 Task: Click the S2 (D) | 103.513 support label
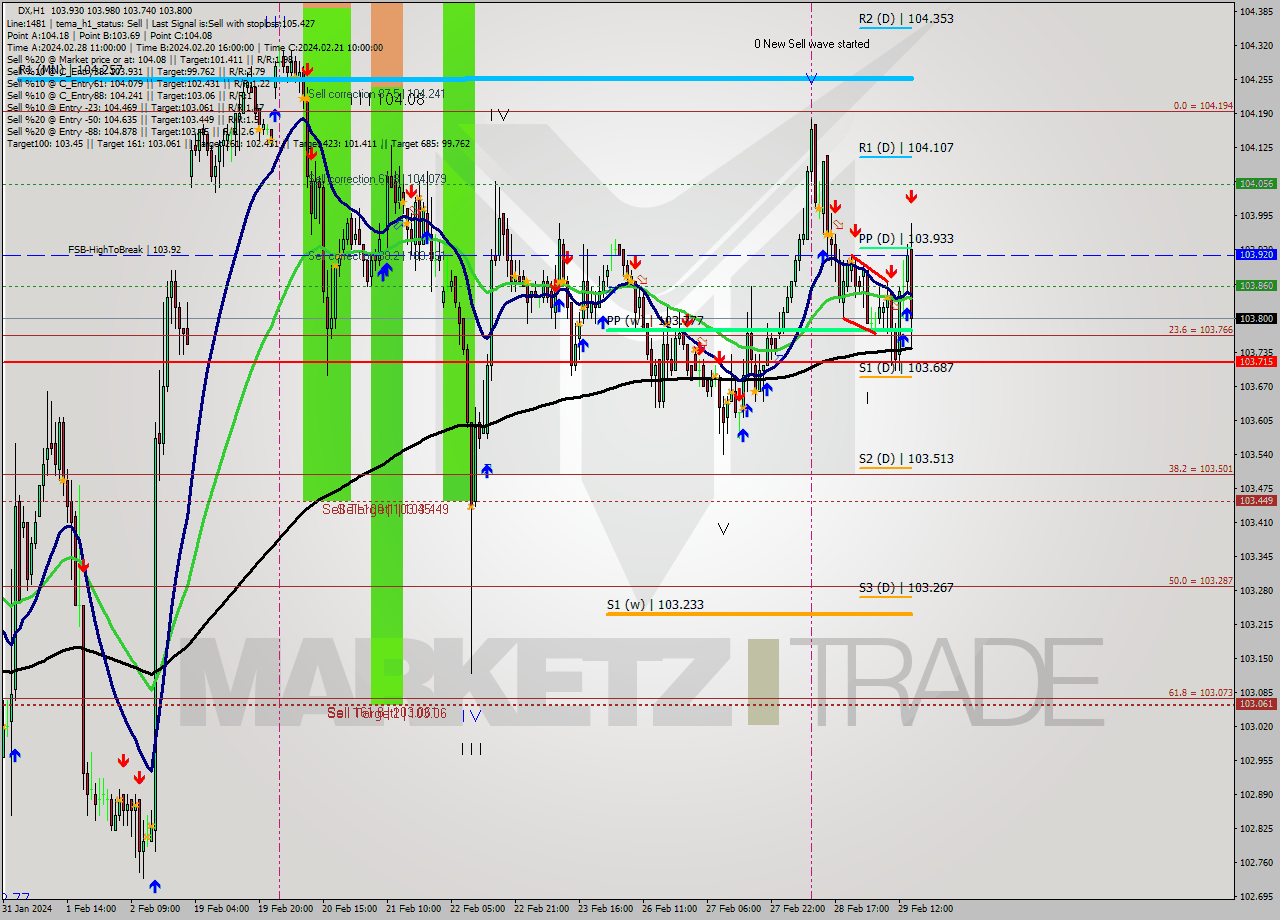[906, 458]
